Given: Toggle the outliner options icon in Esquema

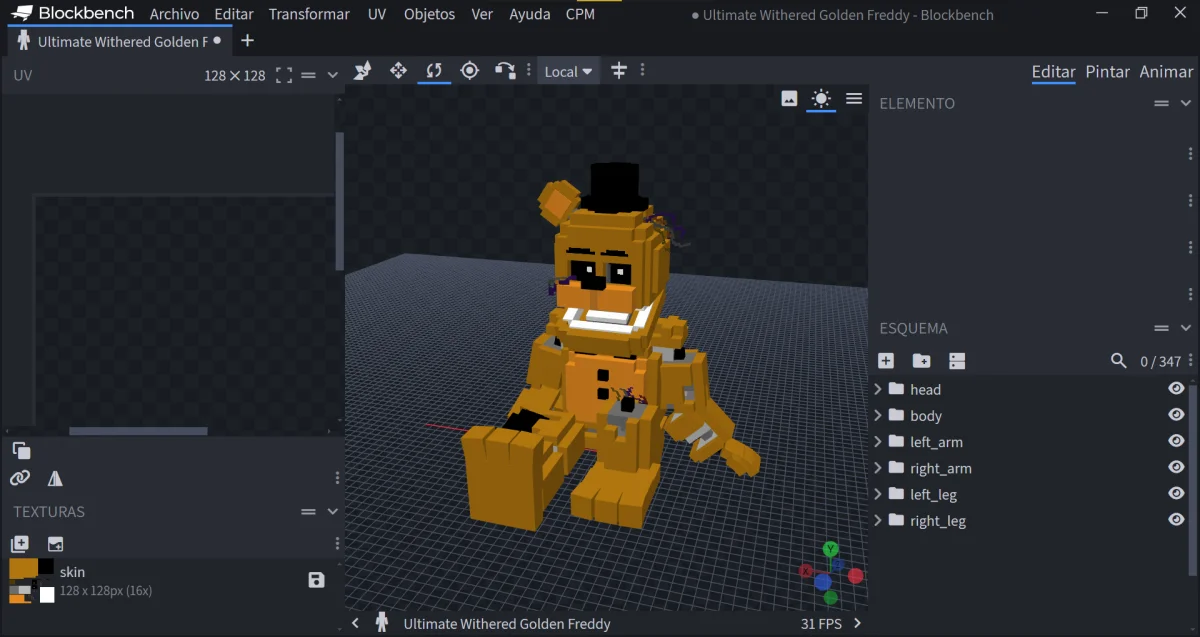Looking at the screenshot, I should [x=957, y=361].
